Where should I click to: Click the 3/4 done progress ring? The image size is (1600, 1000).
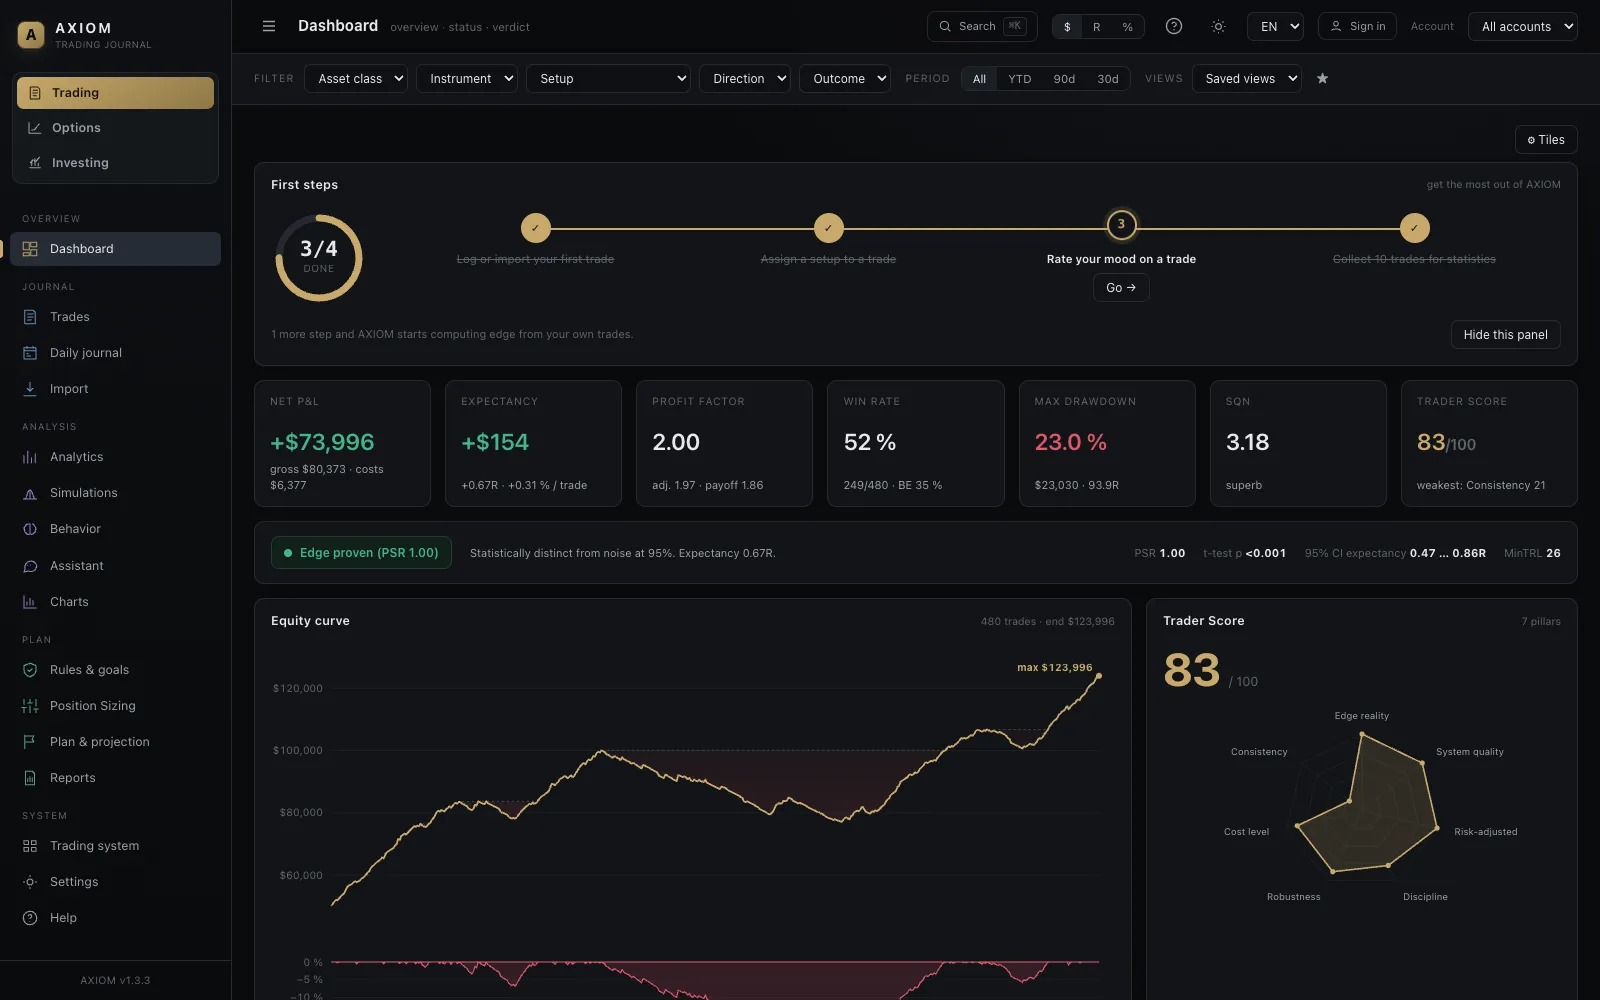(318, 258)
